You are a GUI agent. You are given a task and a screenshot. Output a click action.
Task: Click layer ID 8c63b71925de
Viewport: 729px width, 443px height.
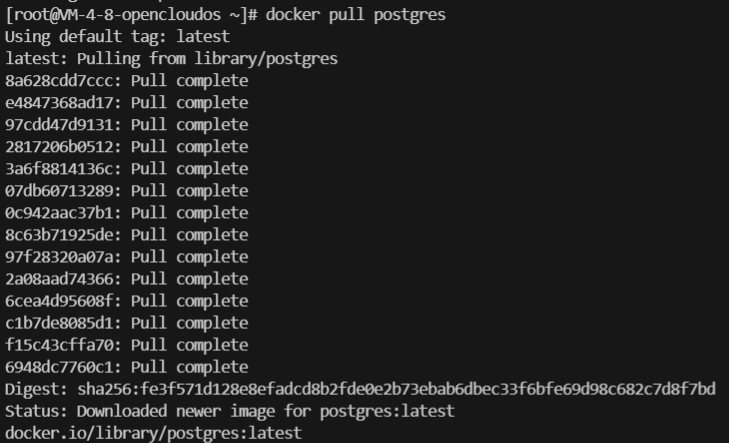click(x=63, y=234)
